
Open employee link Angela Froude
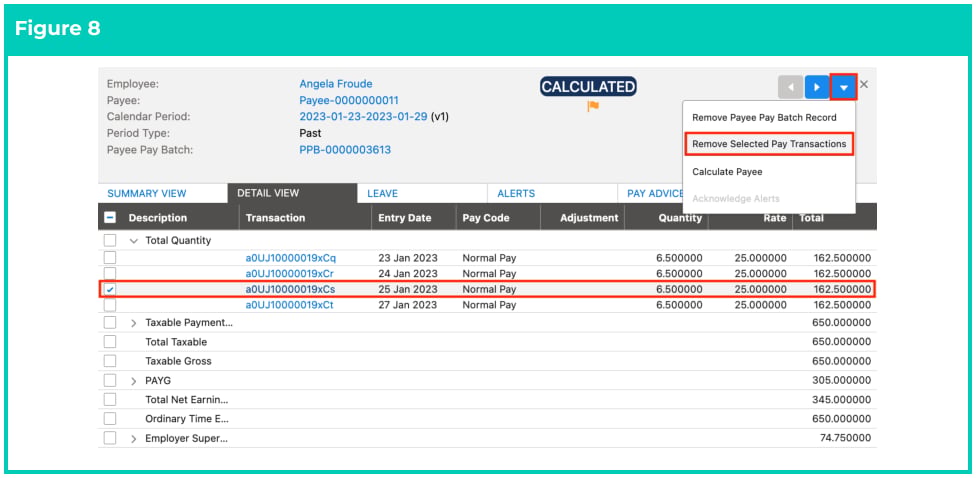click(x=336, y=83)
